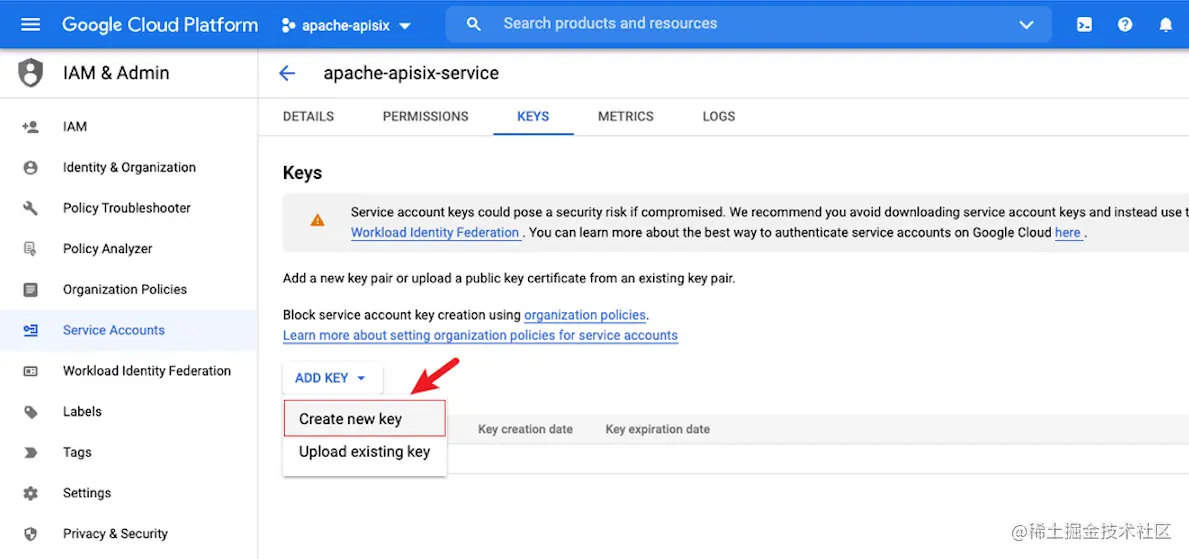This screenshot has height=559, width=1189.
Task: Click the Service Accounts key icon
Action: tap(30, 330)
